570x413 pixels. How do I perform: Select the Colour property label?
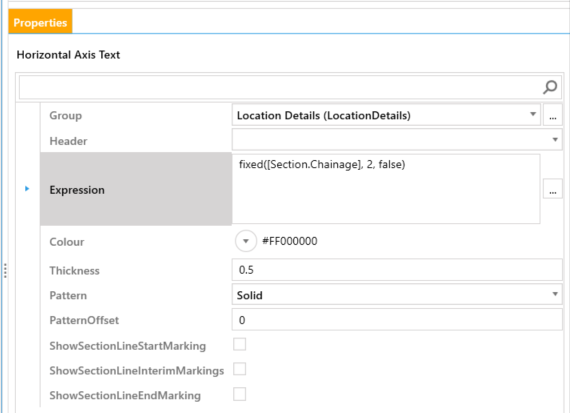tap(67, 242)
